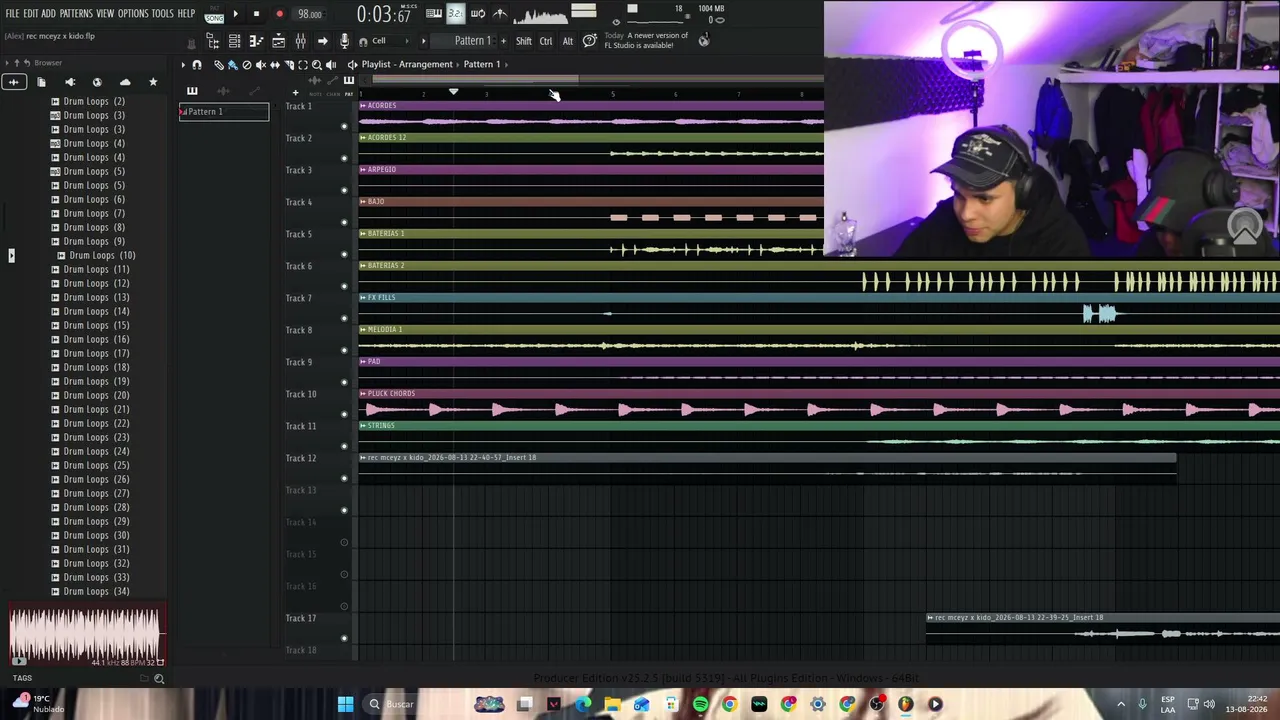Select the playlist Mute tool
The height and width of the screenshot is (720, 1280).
(261, 65)
